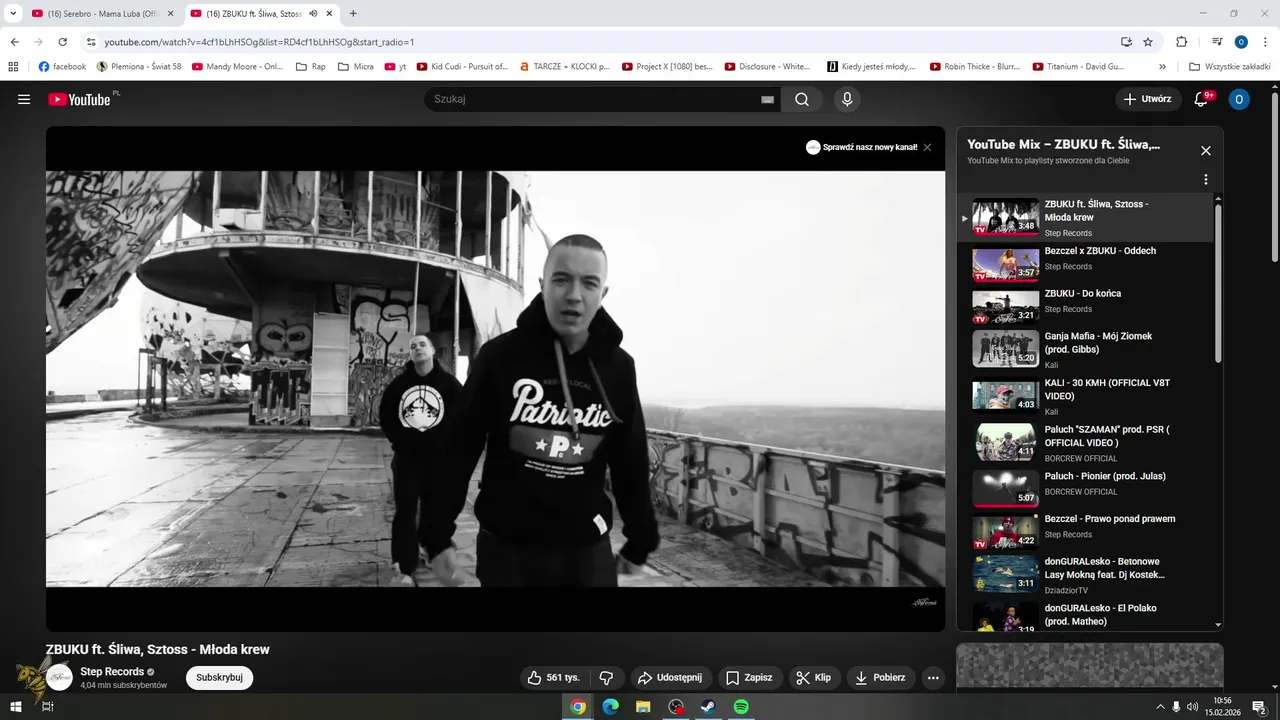1280x720 pixels.
Task: Select 'Paluch - Pionier (prod. Julas)' title
Action: pos(1105,476)
